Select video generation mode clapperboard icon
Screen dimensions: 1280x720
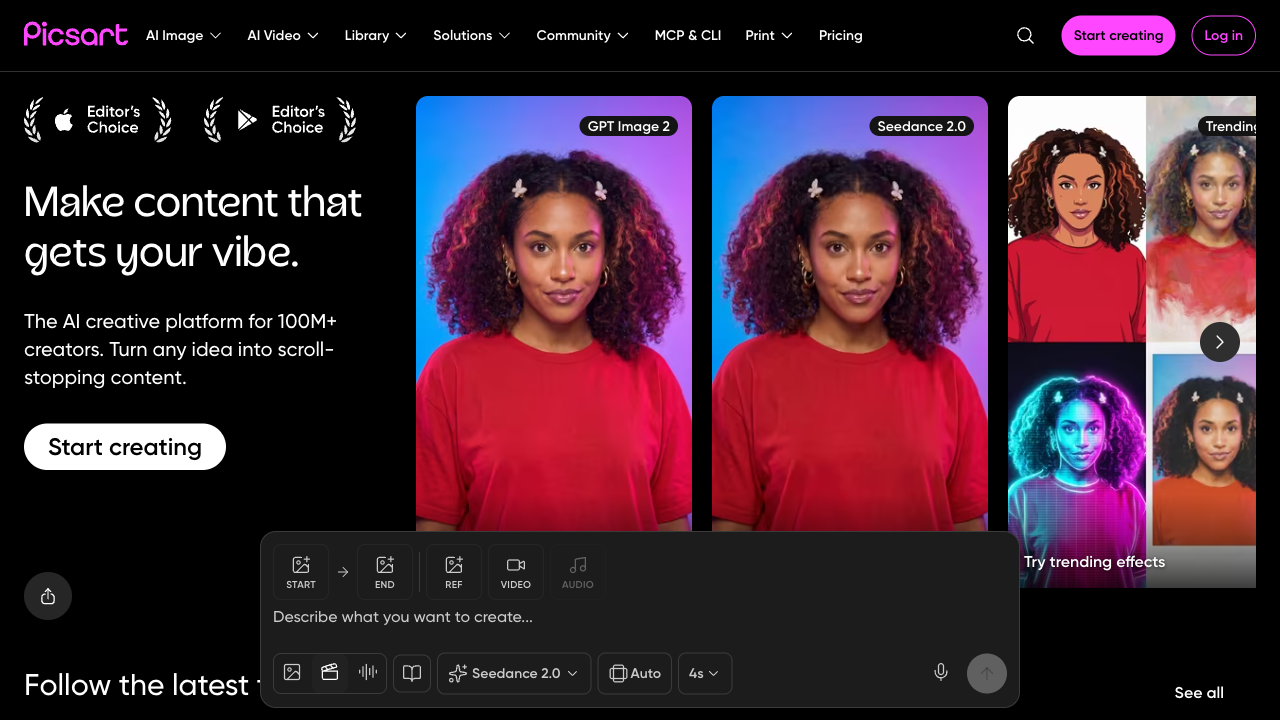point(330,673)
